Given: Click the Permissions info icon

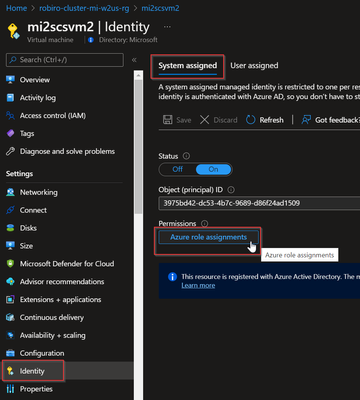Looking at the screenshot, I should [x=205, y=224].
